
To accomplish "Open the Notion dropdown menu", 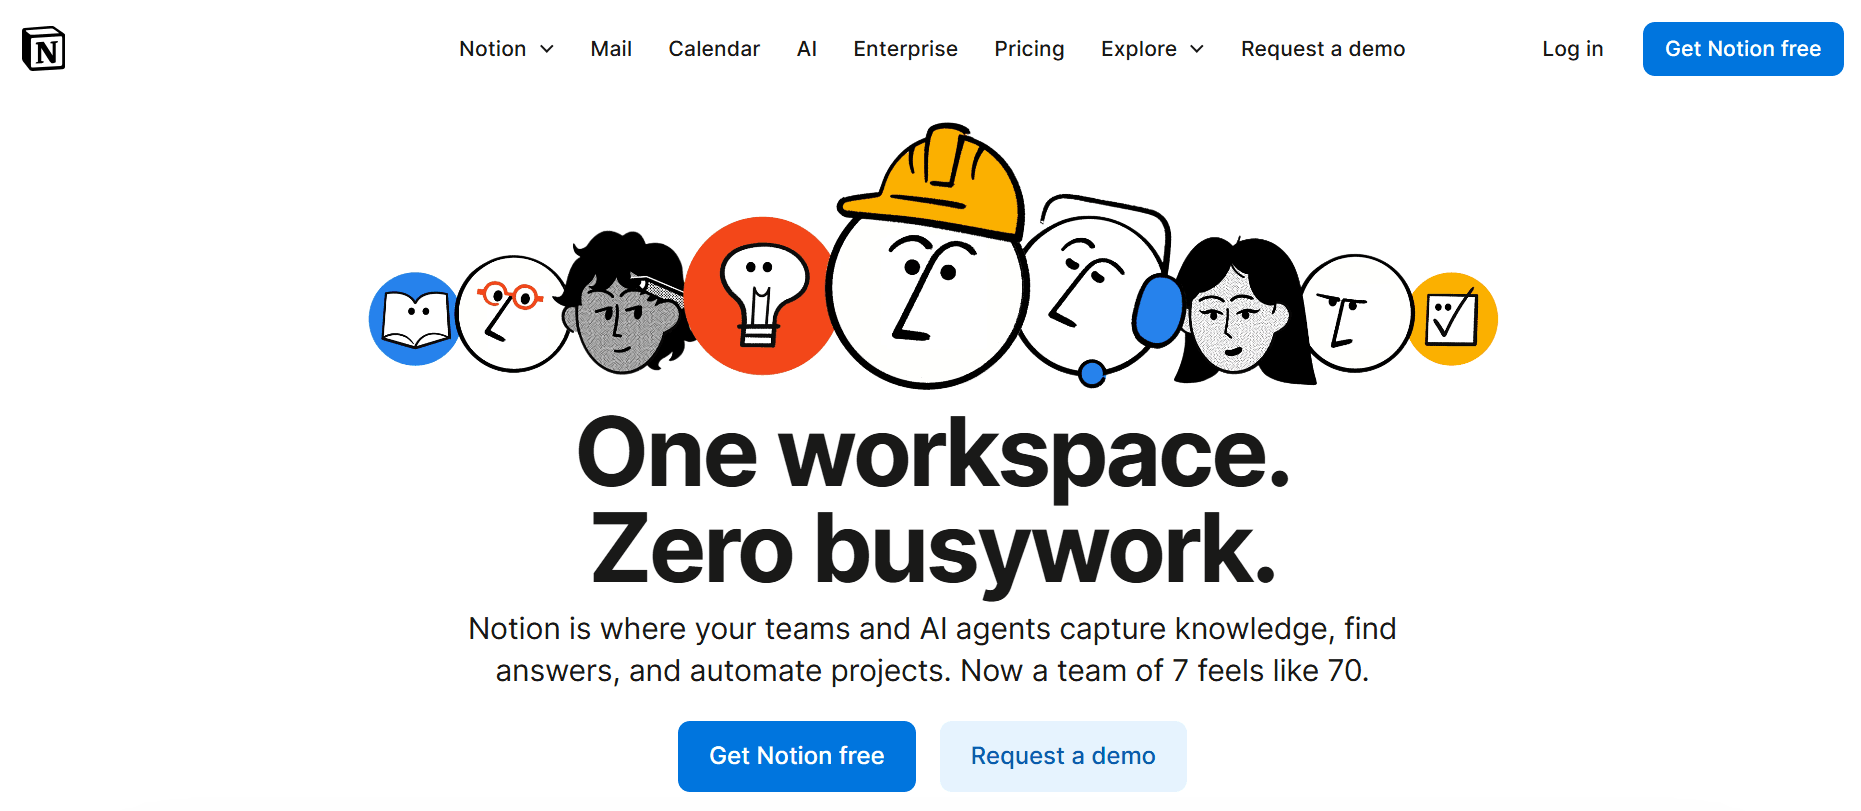I will click(x=506, y=49).
